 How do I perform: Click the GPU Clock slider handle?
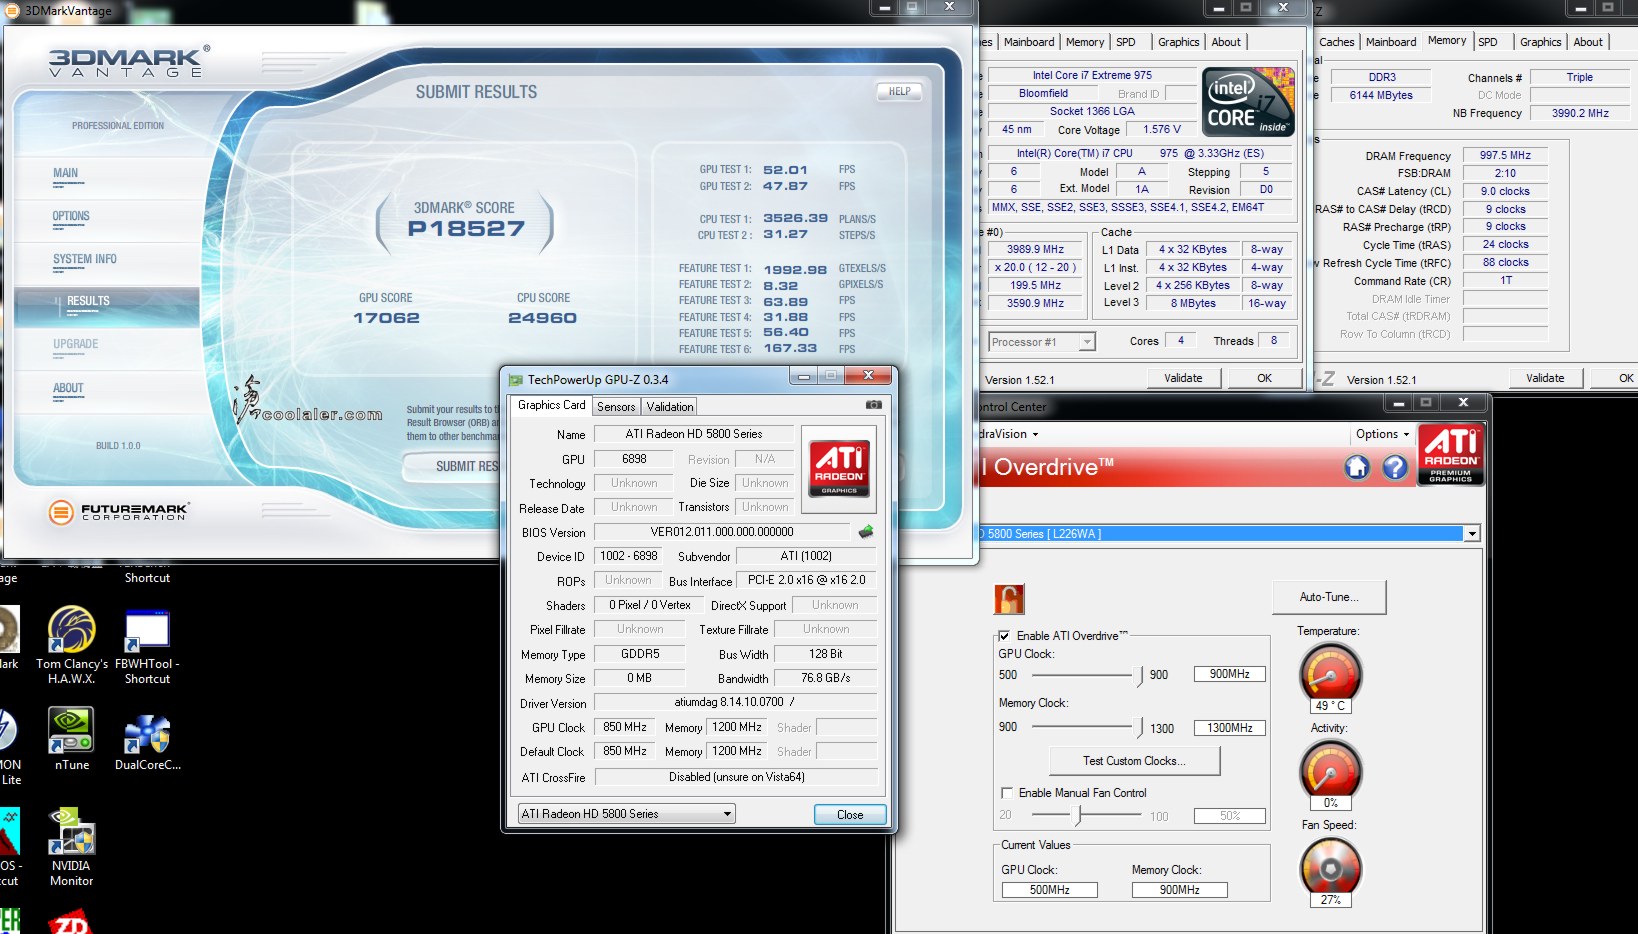coord(1141,675)
